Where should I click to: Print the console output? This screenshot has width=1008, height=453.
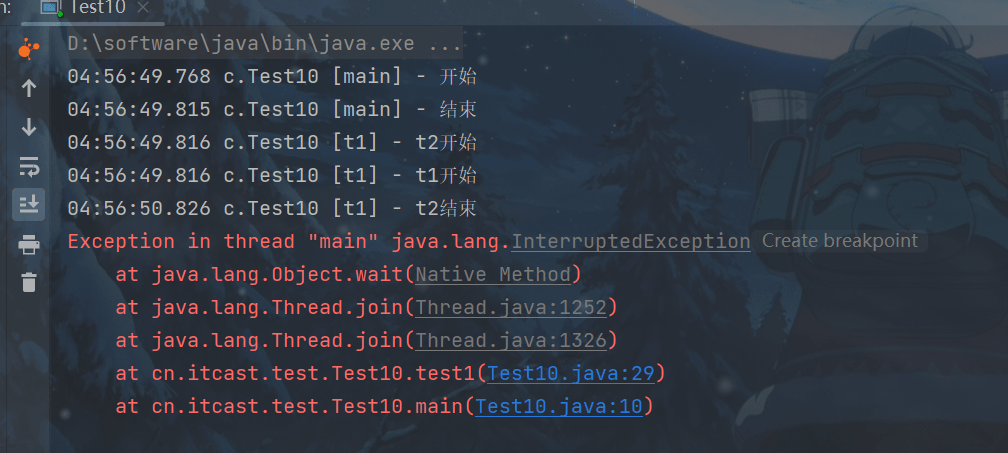pos(28,244)
